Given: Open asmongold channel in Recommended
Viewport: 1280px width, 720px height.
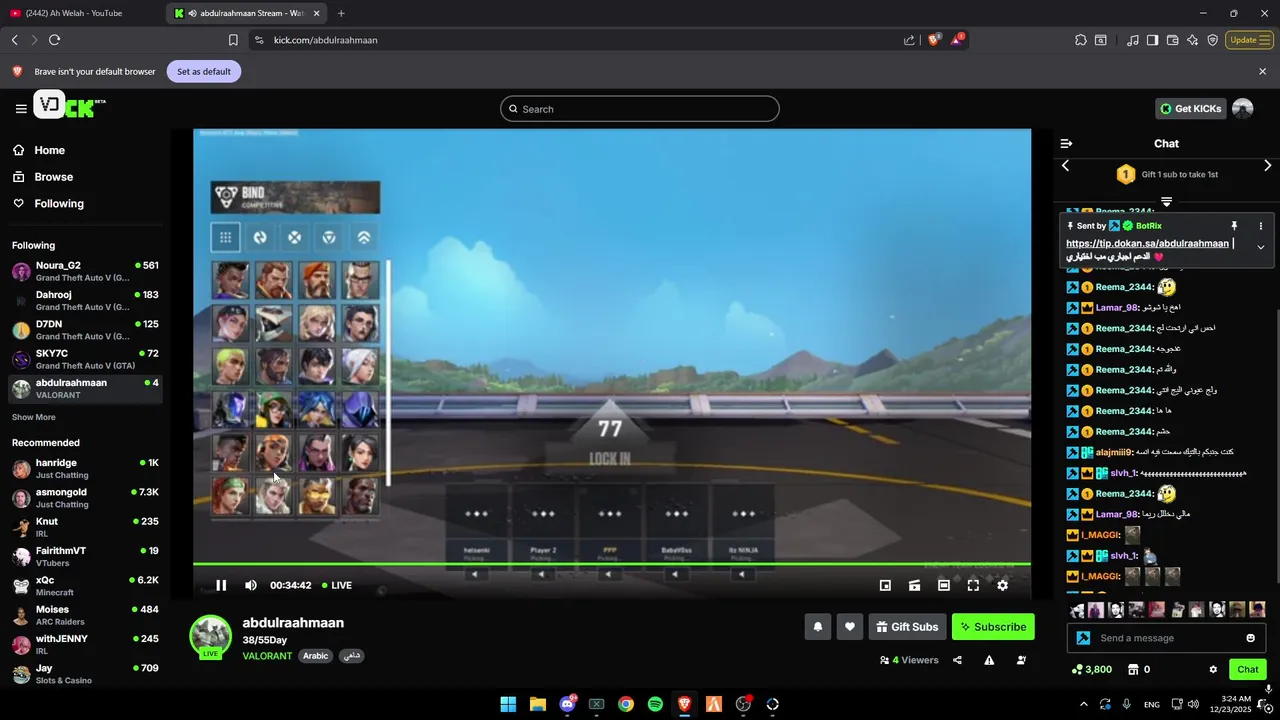Looking at the screenshot, I should click(85, 498).
